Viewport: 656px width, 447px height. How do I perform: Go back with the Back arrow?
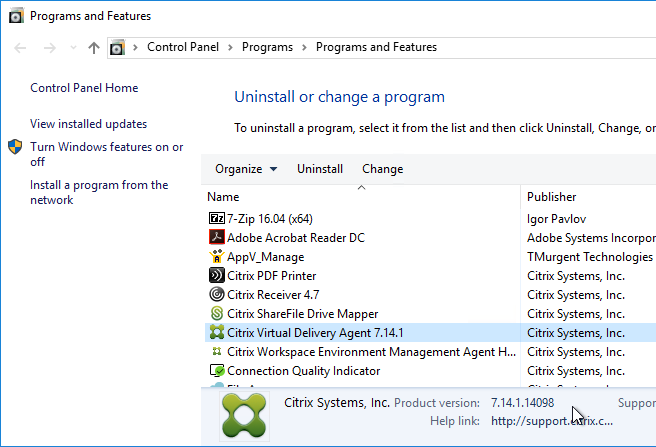coord(20,48)
